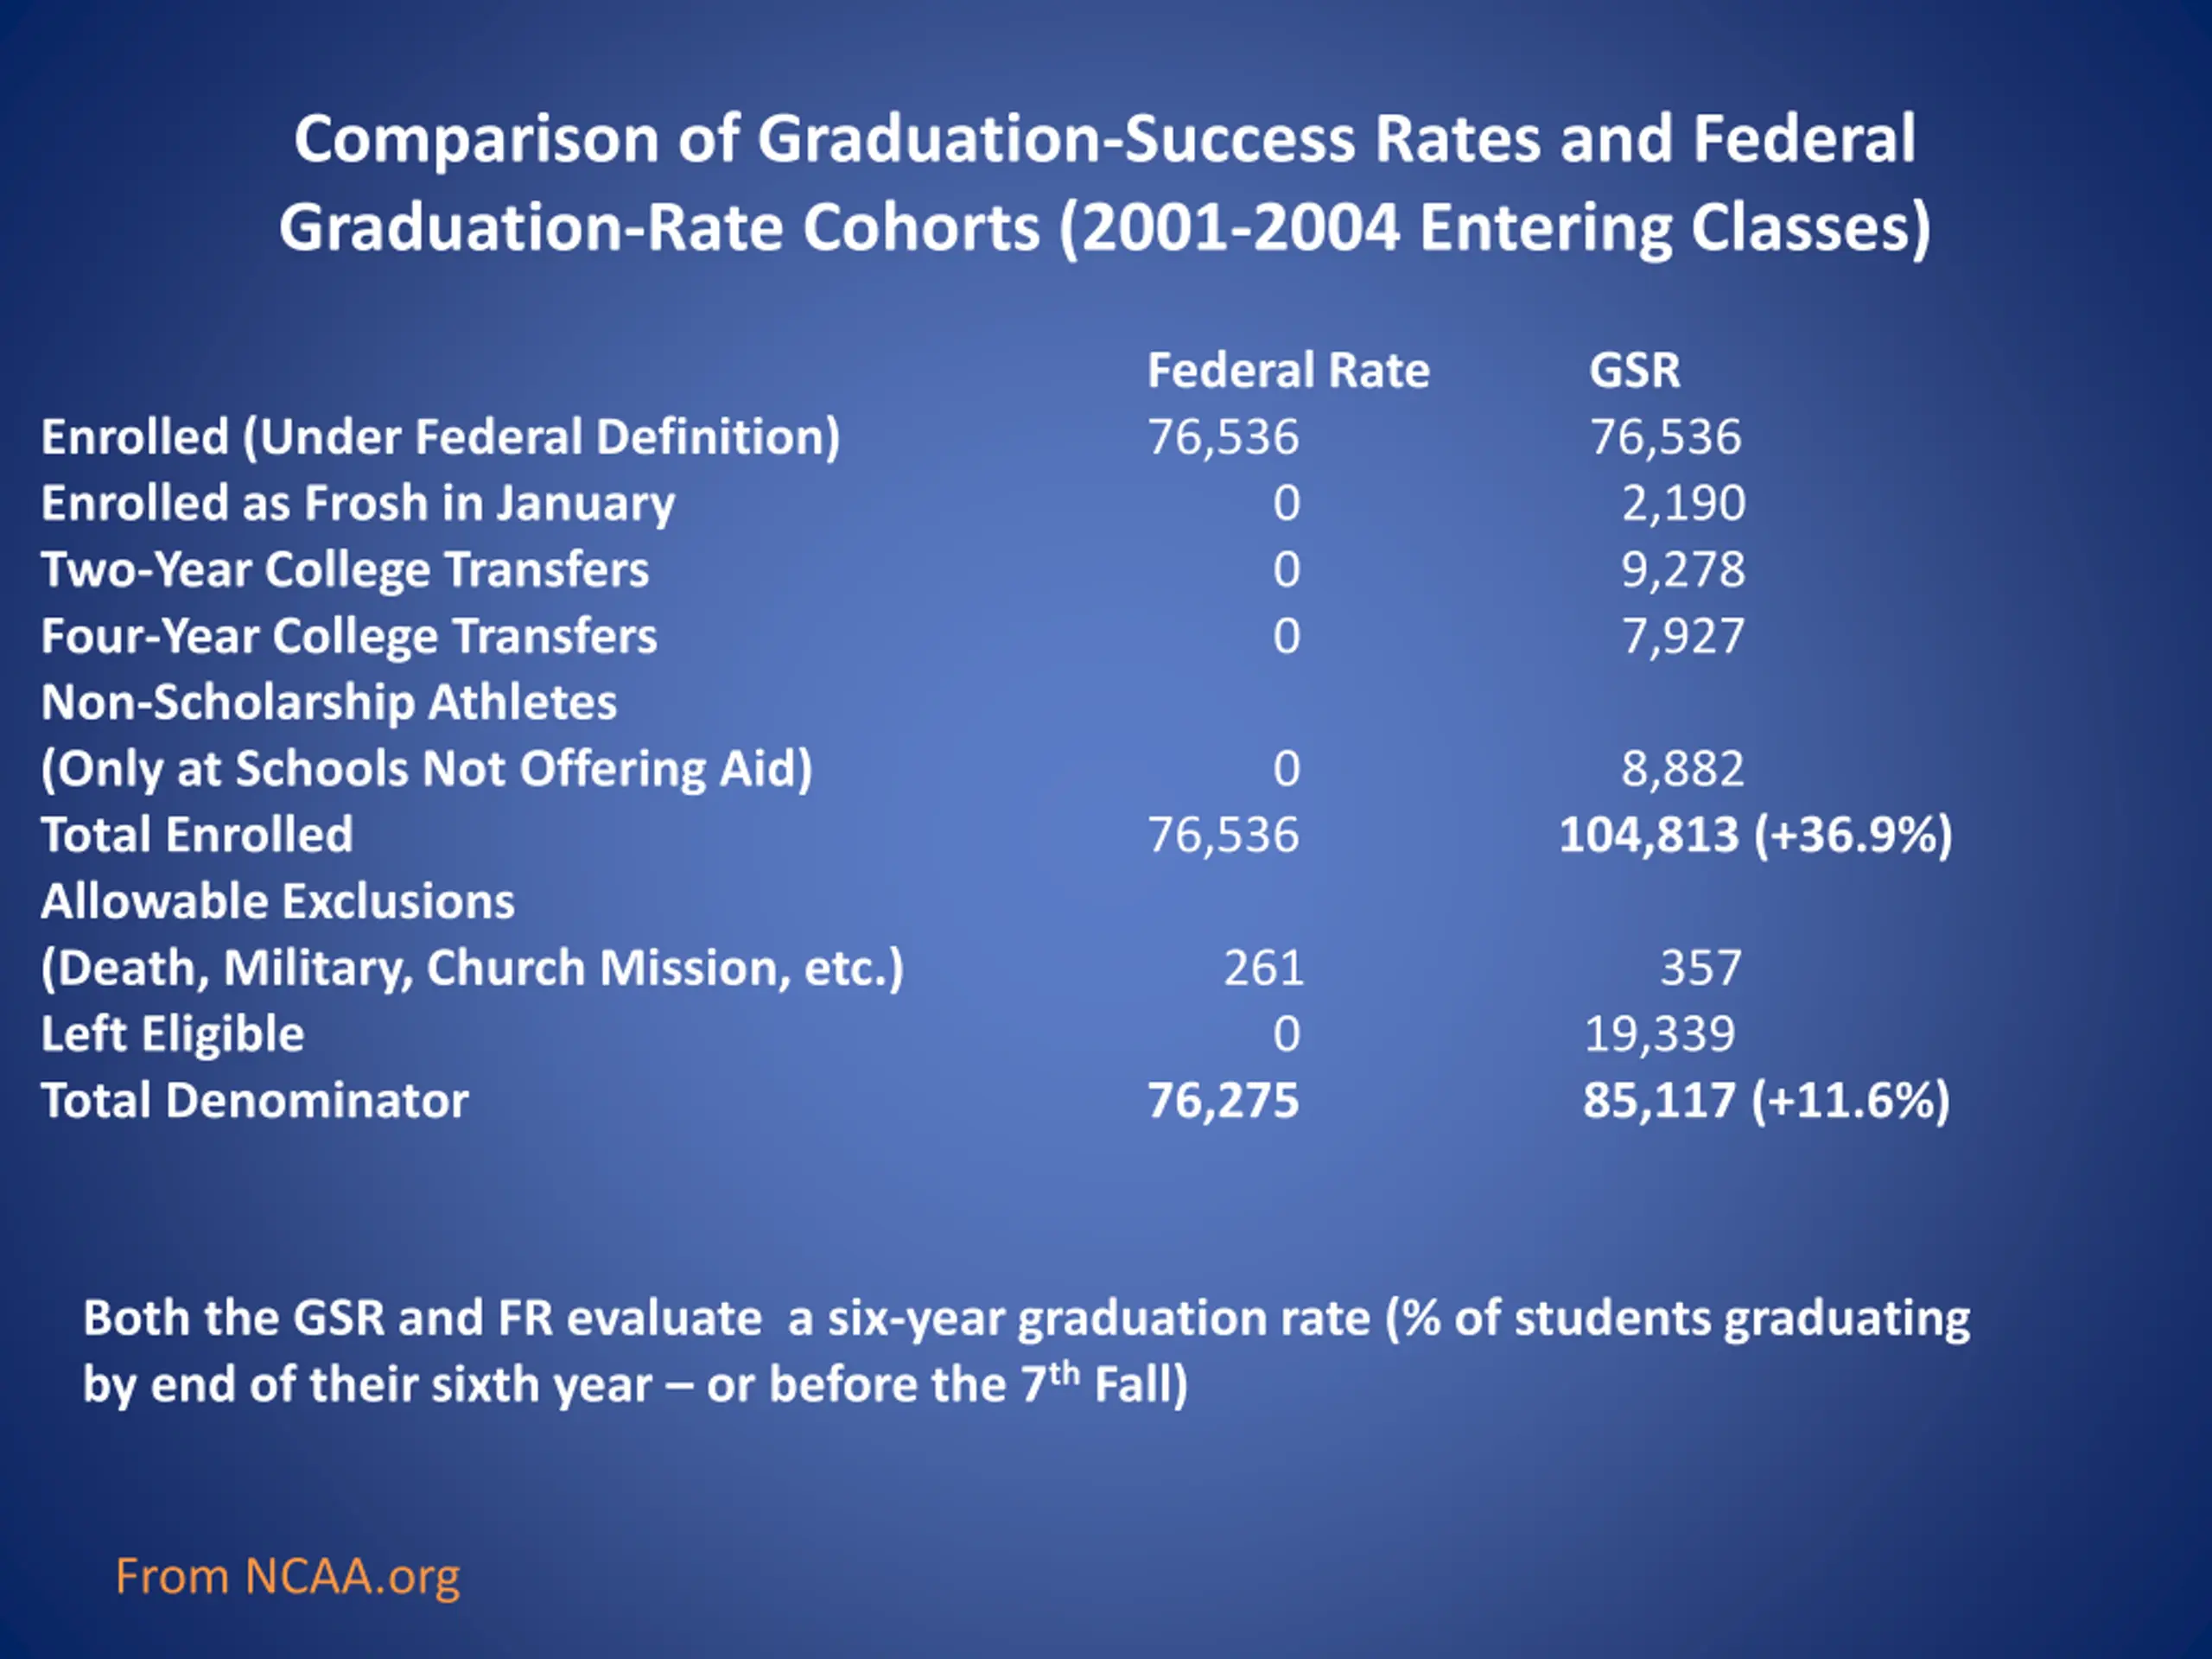Click the "Two-Year College Transfers" row label
Screen dimensions: 2212x1659
344,569
